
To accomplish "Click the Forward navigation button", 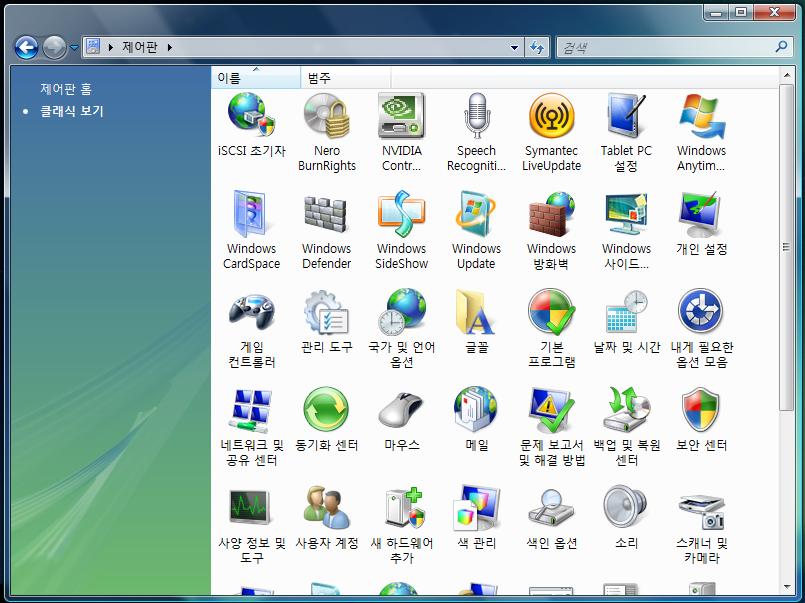I will coord(54,48).
